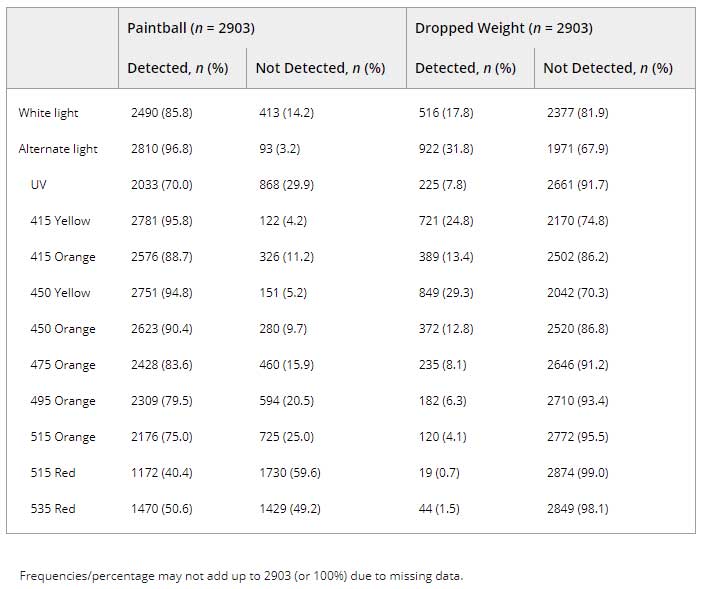Click the 515 Red row label
The height and width of the screenshot is (589, 702).
pos(53,473)
